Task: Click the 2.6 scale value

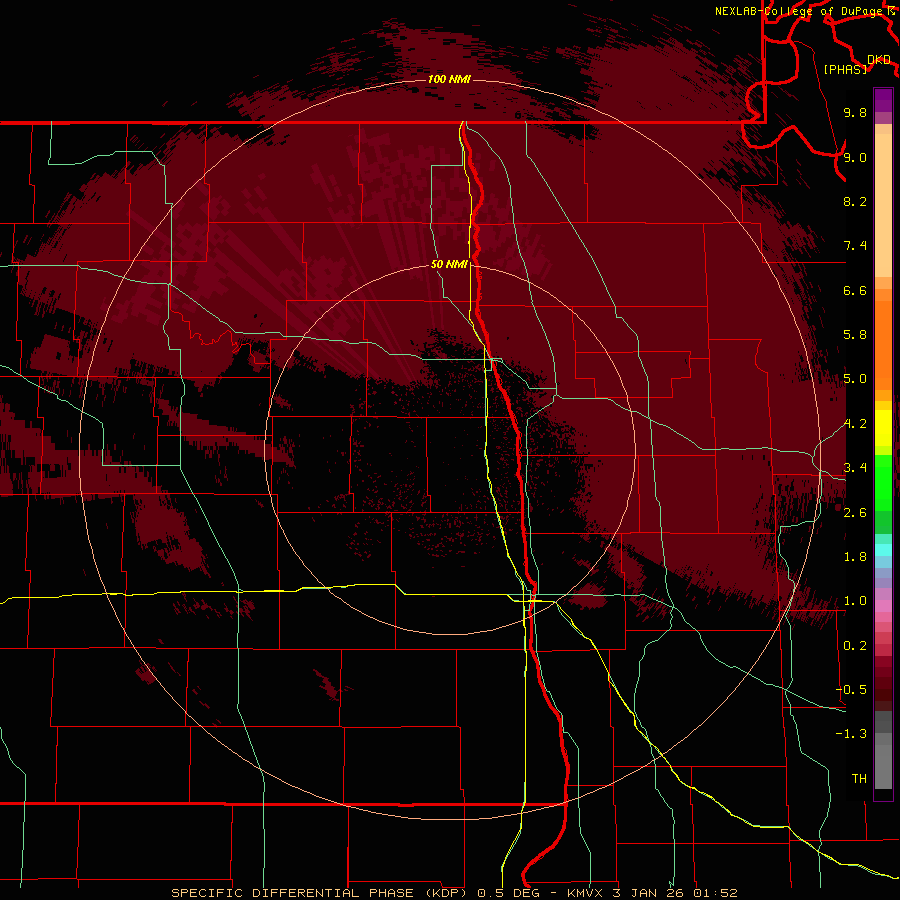Action: point(855,513)
